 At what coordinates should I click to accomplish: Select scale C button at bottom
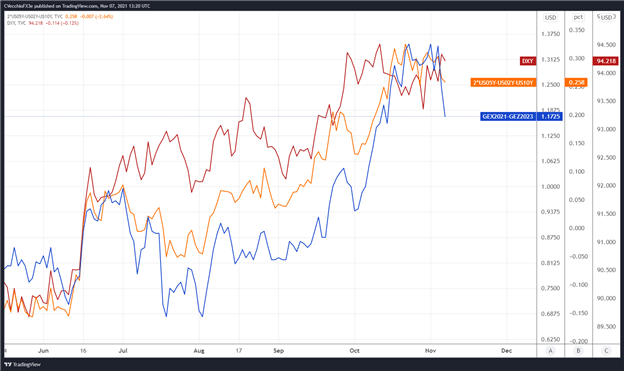point(606,351)
